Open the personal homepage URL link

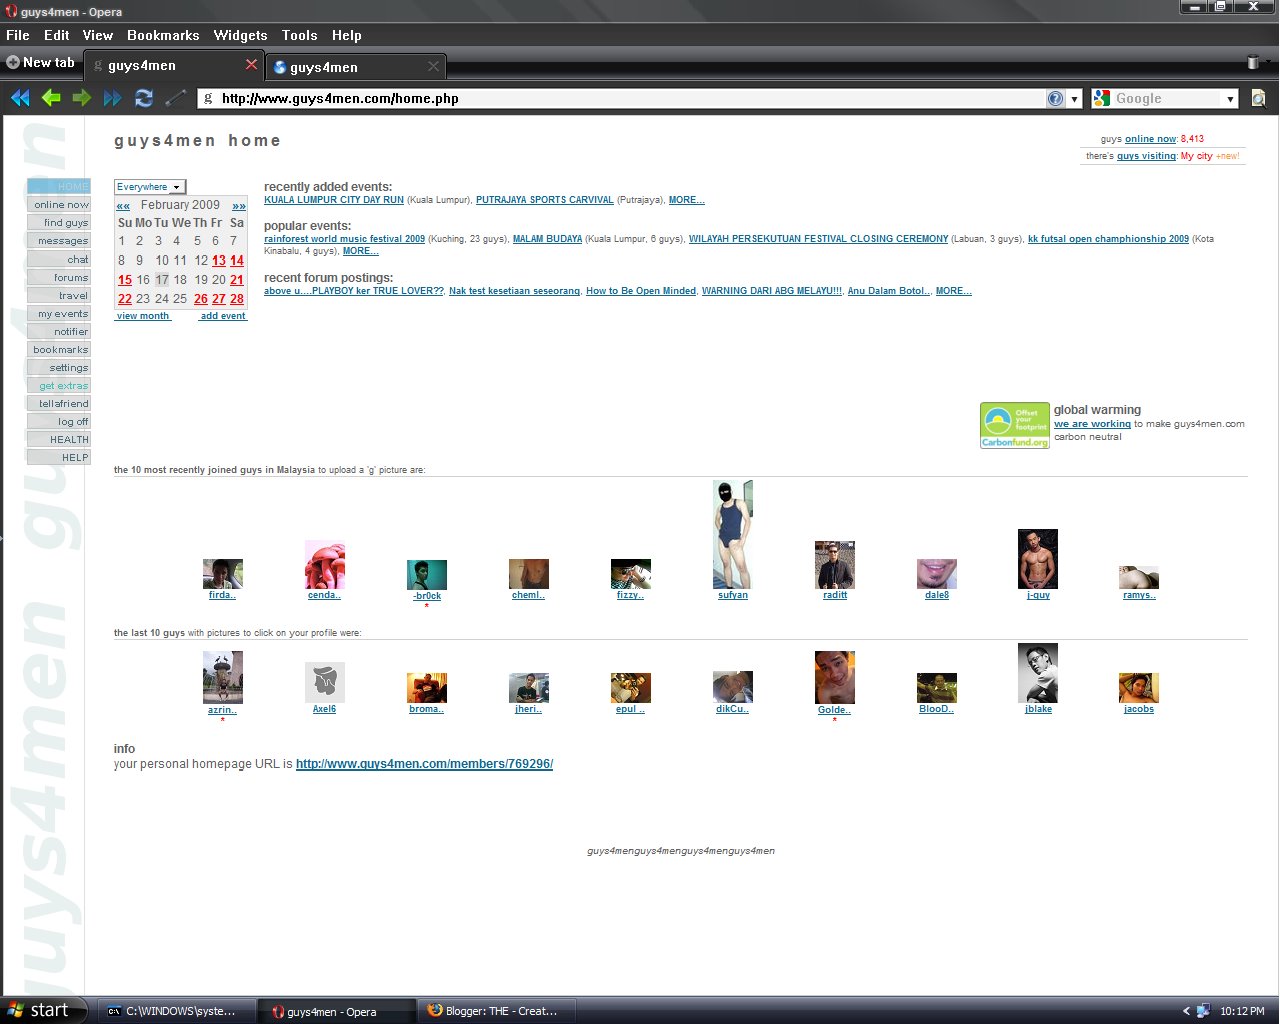424,764
